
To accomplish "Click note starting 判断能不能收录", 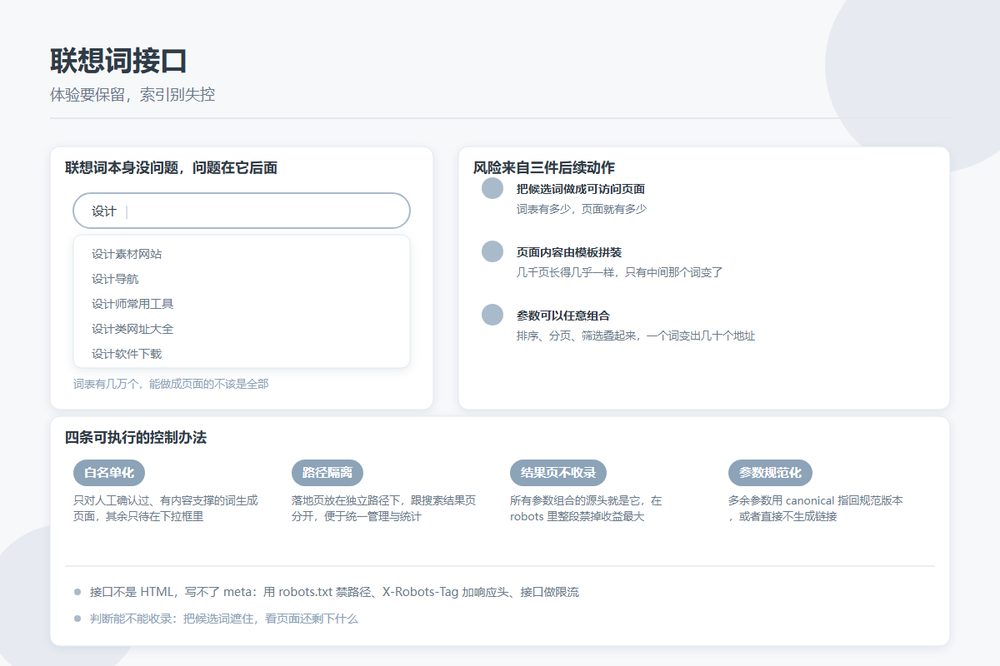I will click(224, 619).
